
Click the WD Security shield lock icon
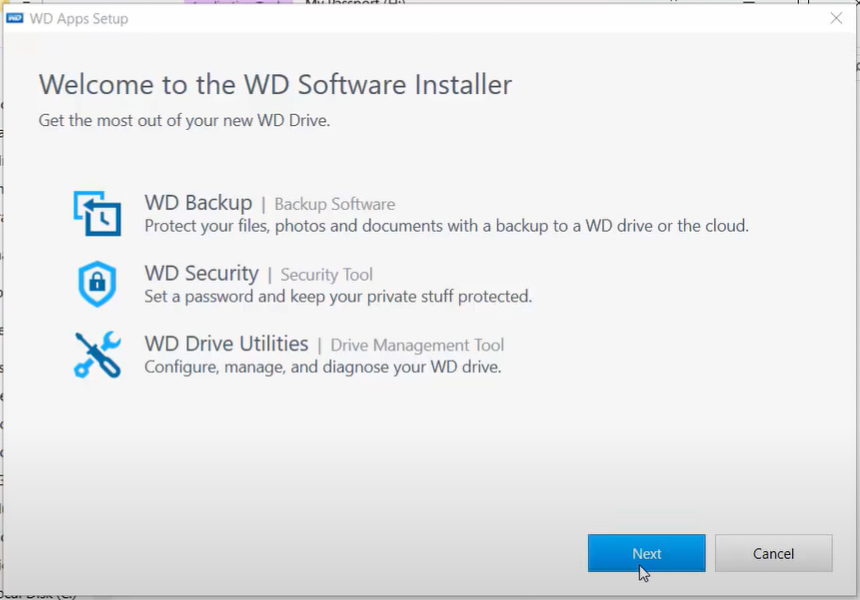(x=97, y=284)
